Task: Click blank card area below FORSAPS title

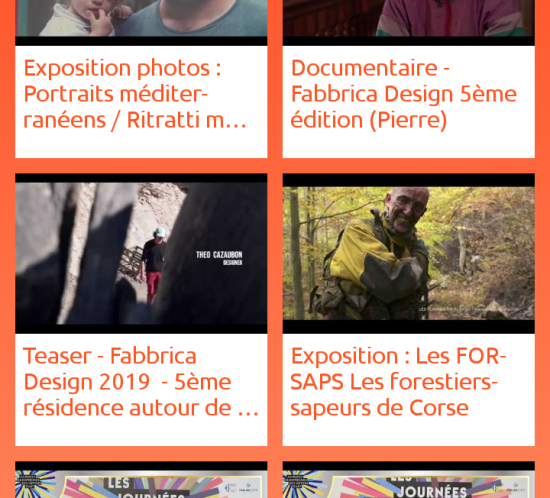Action: pyautogui.click(x=409, y=432)
